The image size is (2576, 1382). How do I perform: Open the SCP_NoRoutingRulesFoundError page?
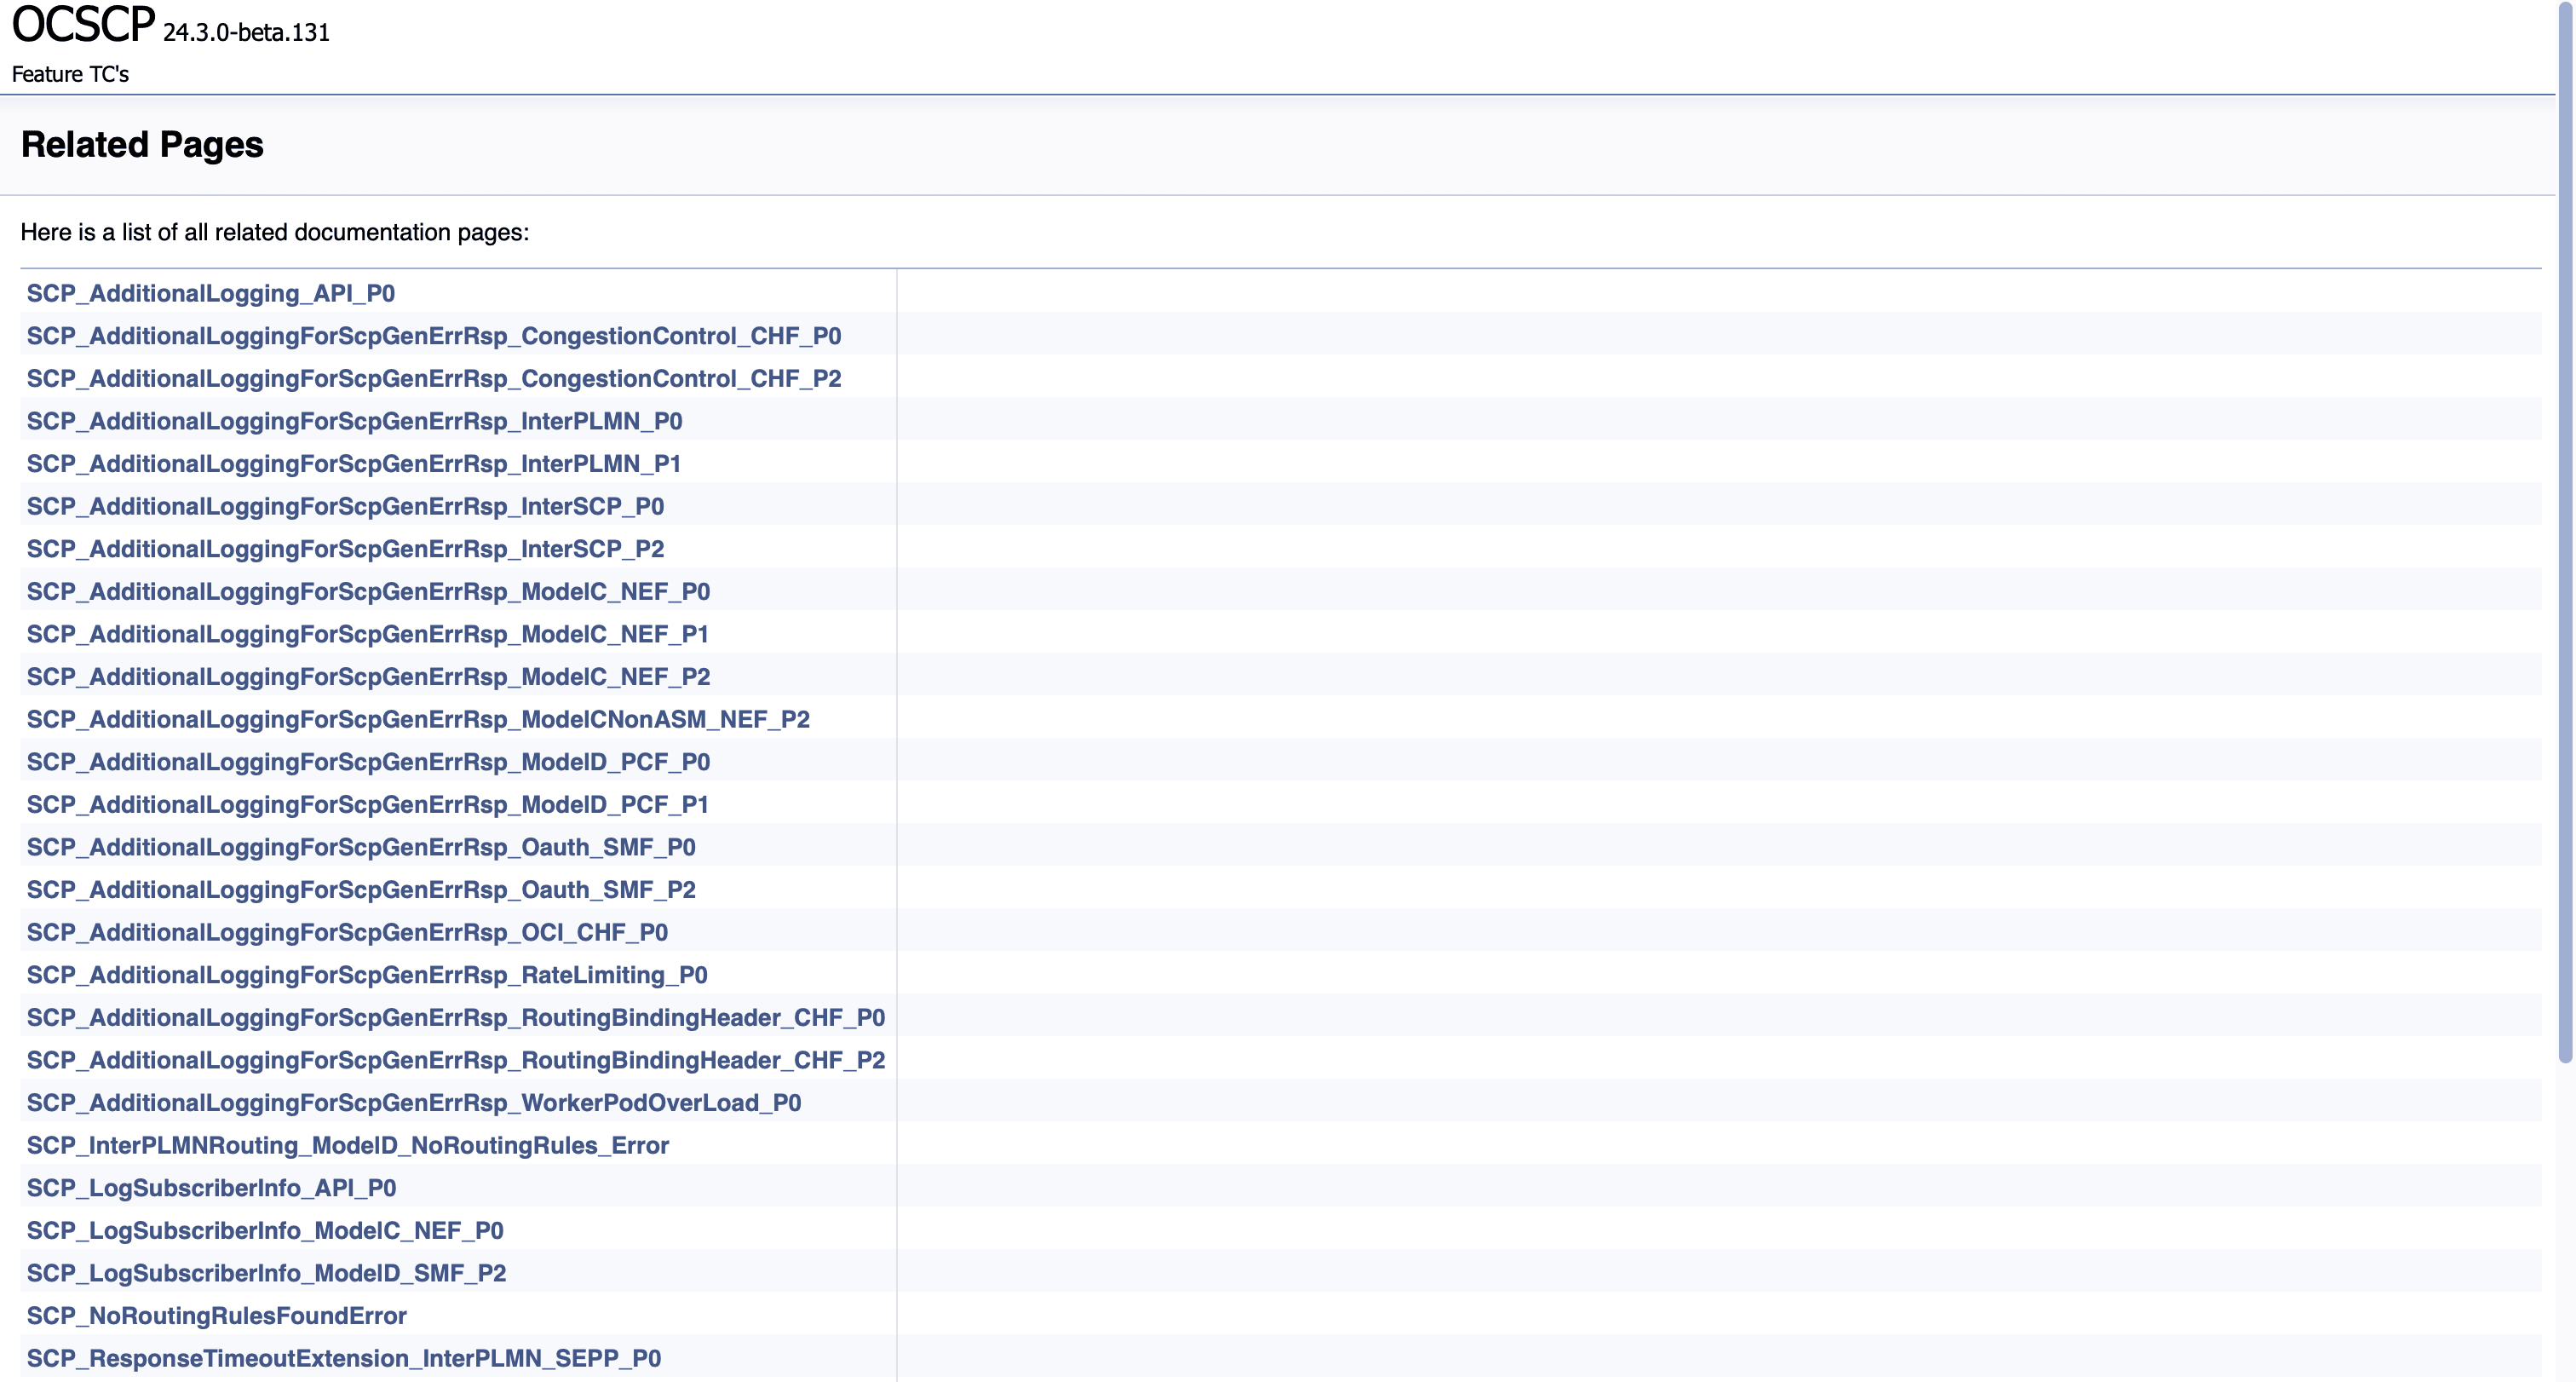tap(216, 1316)
